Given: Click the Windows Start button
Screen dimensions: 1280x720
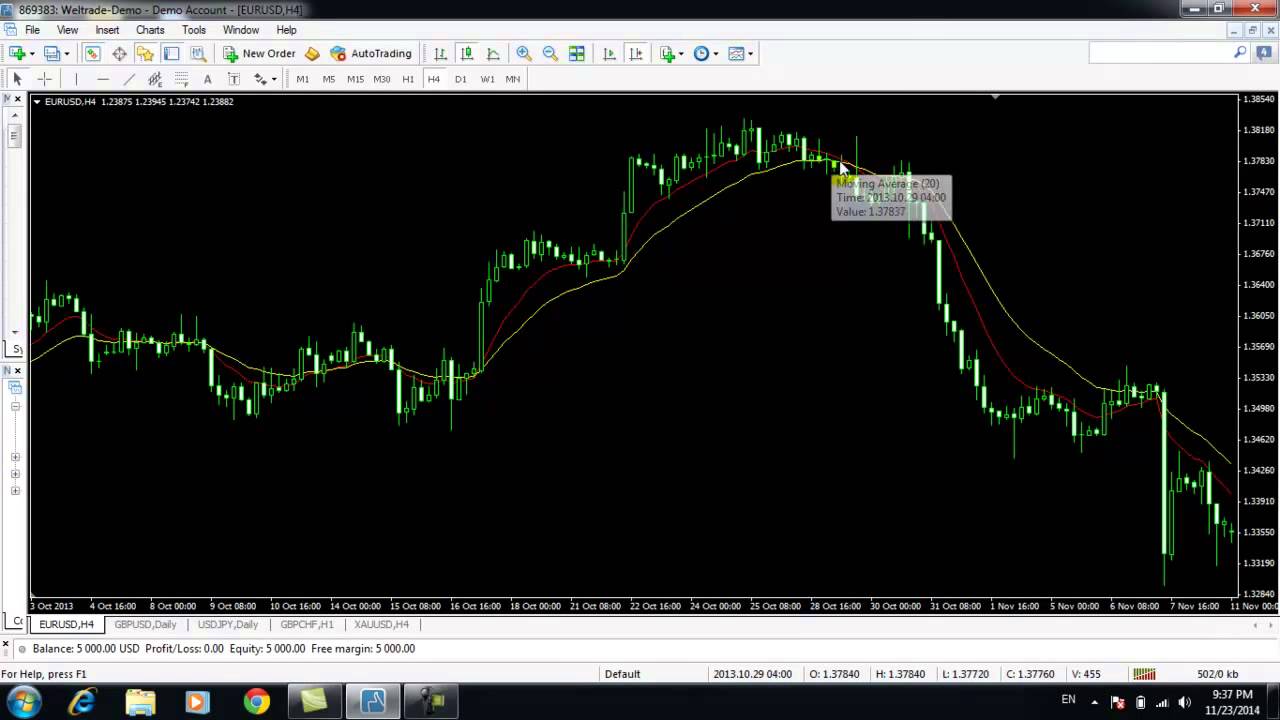Looking at the screenshot, I should point(24,701).
